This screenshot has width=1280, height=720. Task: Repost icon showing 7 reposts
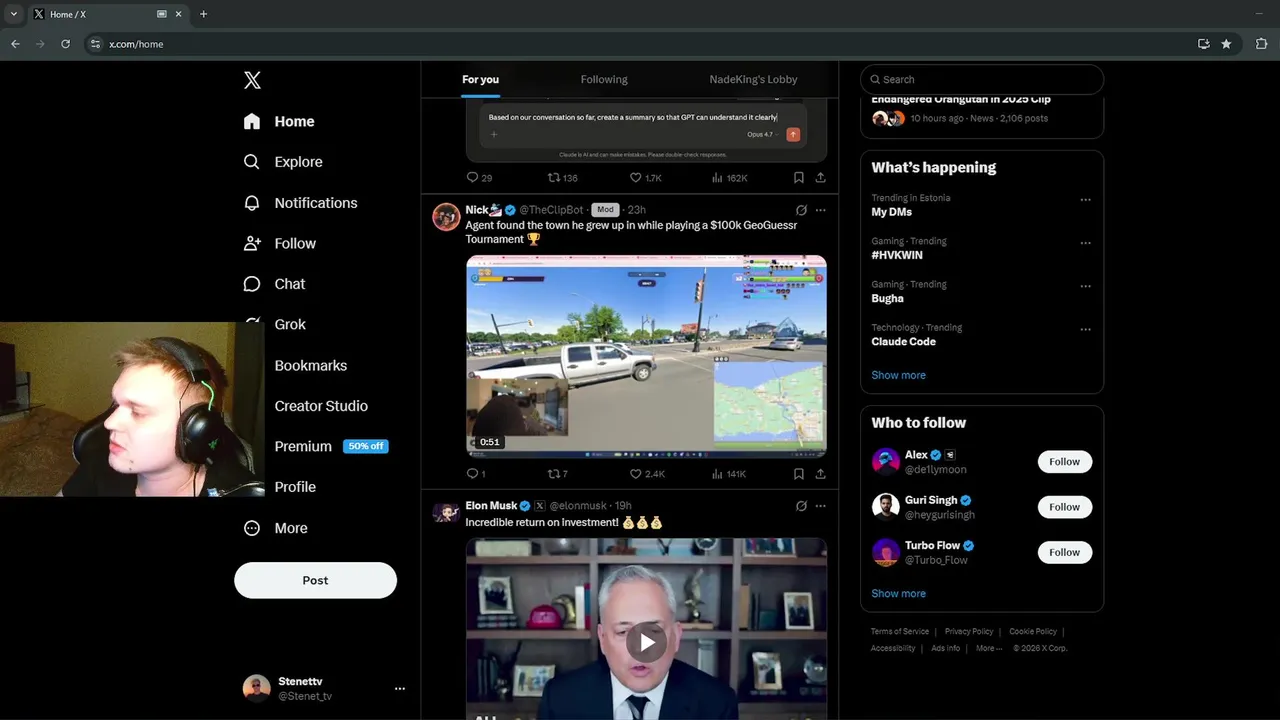(x=554, y=474)
